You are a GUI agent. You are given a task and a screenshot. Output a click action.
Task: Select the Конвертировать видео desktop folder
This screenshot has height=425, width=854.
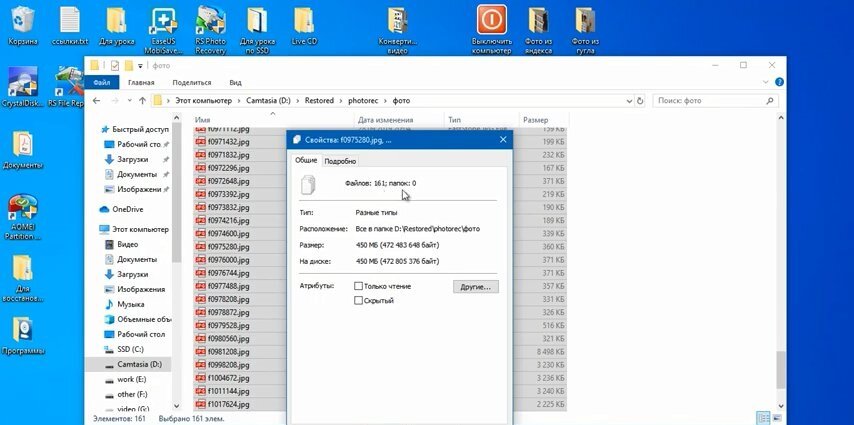tap(398, 29)
